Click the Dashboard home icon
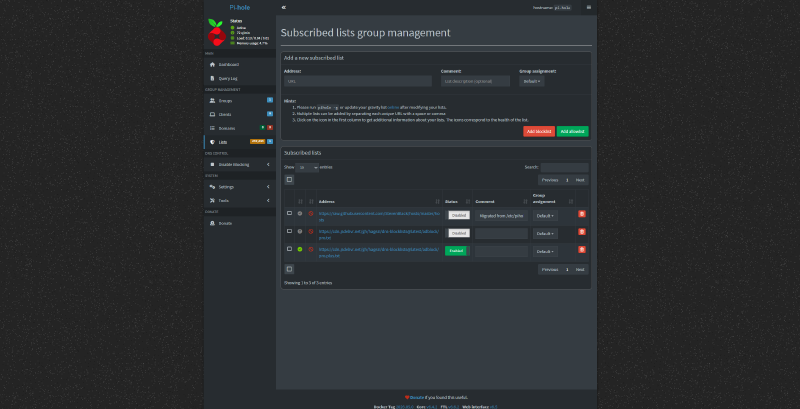 [212, 65]
